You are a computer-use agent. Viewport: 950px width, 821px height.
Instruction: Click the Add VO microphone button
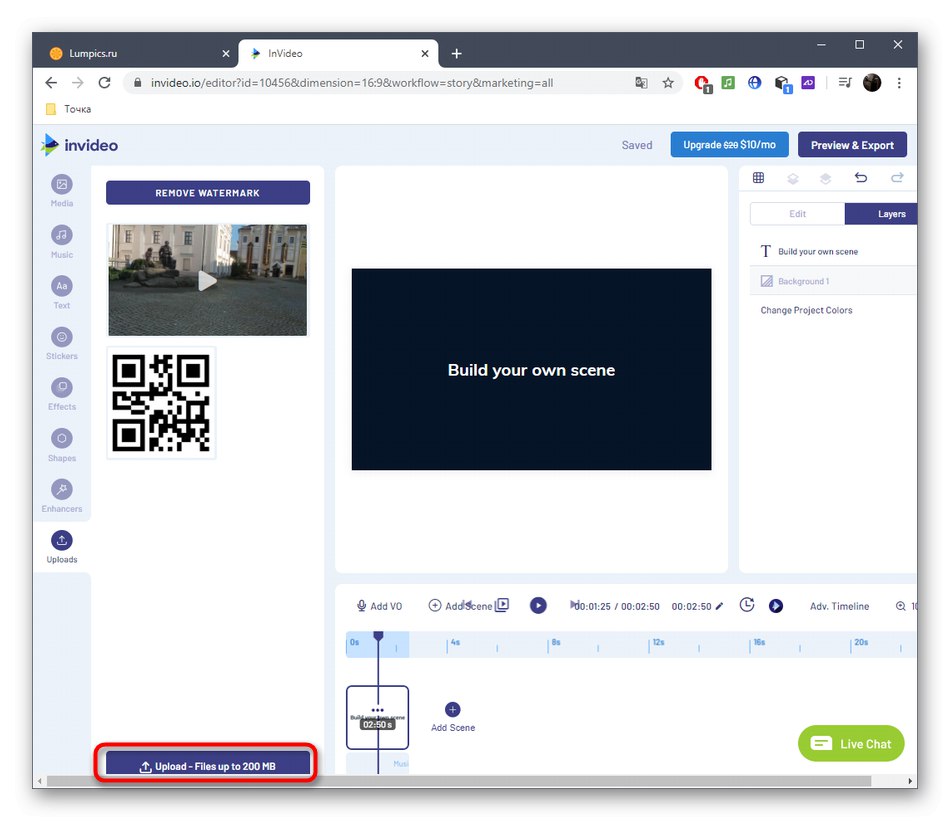[x=379, y=606]
